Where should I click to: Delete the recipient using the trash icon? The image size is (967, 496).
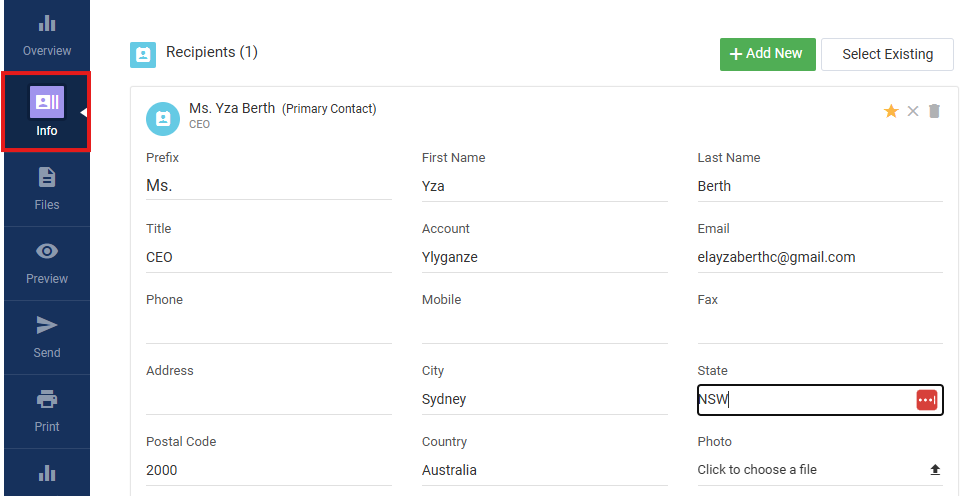(x=934, y=111)
